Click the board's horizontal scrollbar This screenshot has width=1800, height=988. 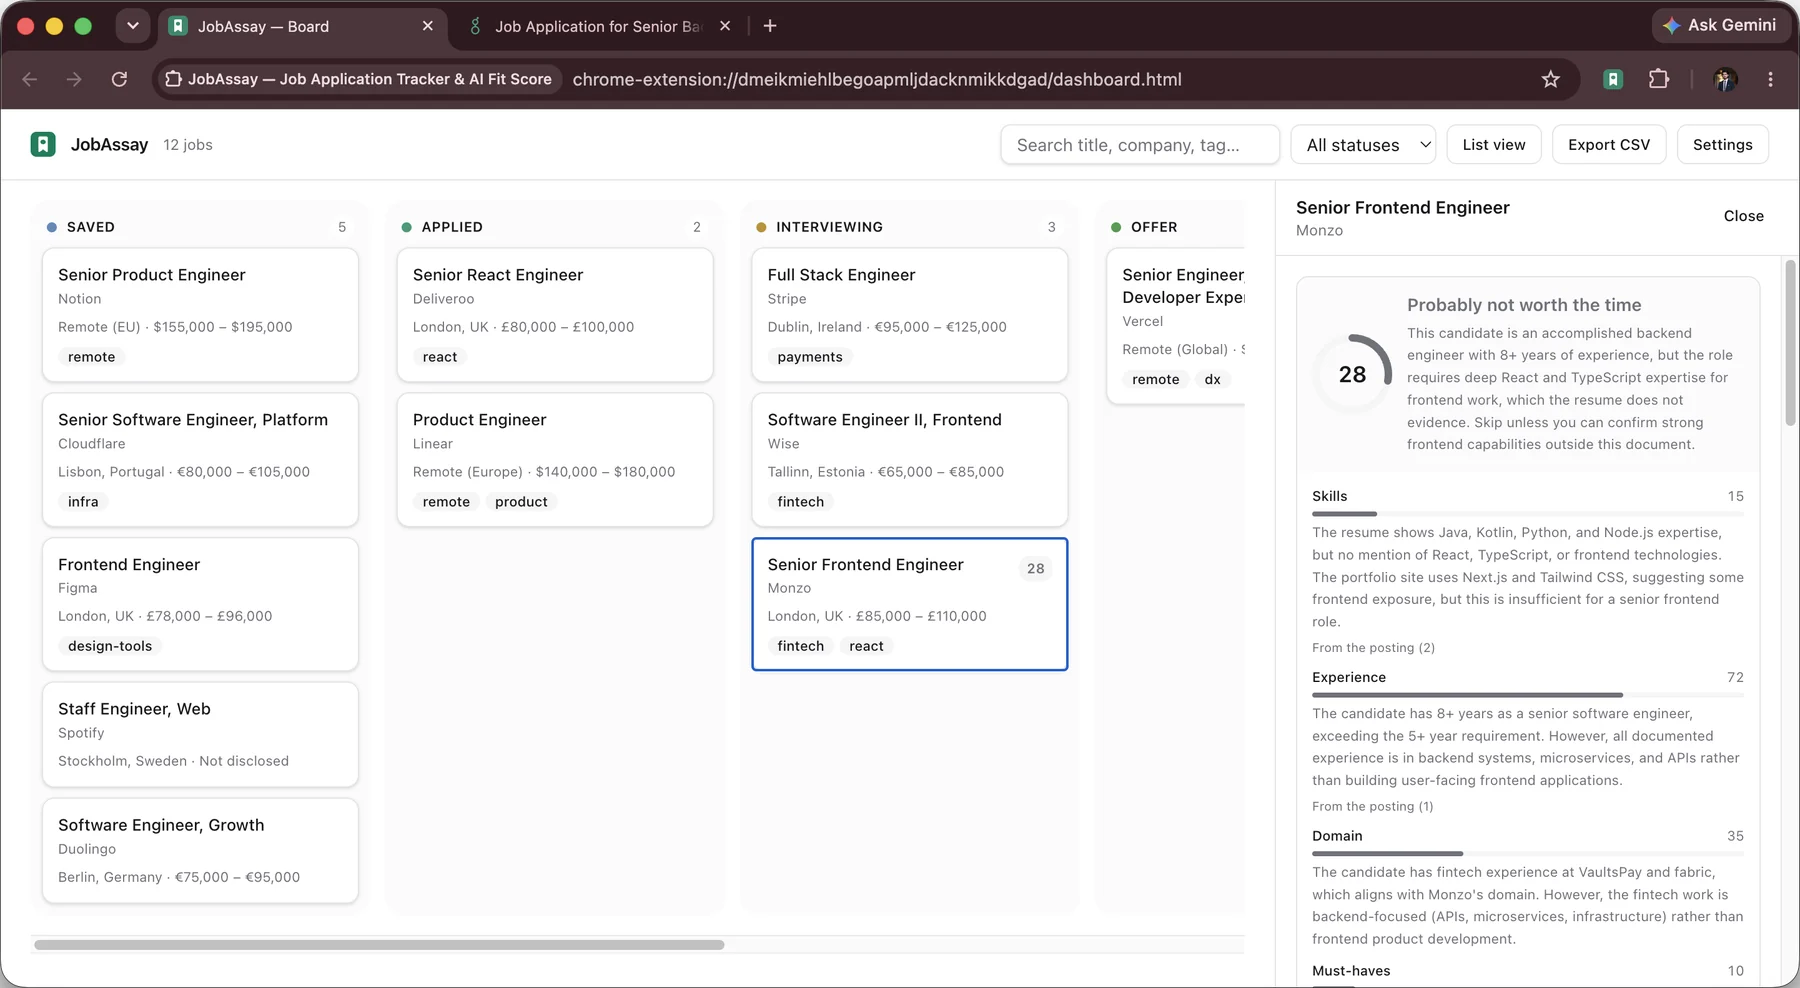pos(379,945)
